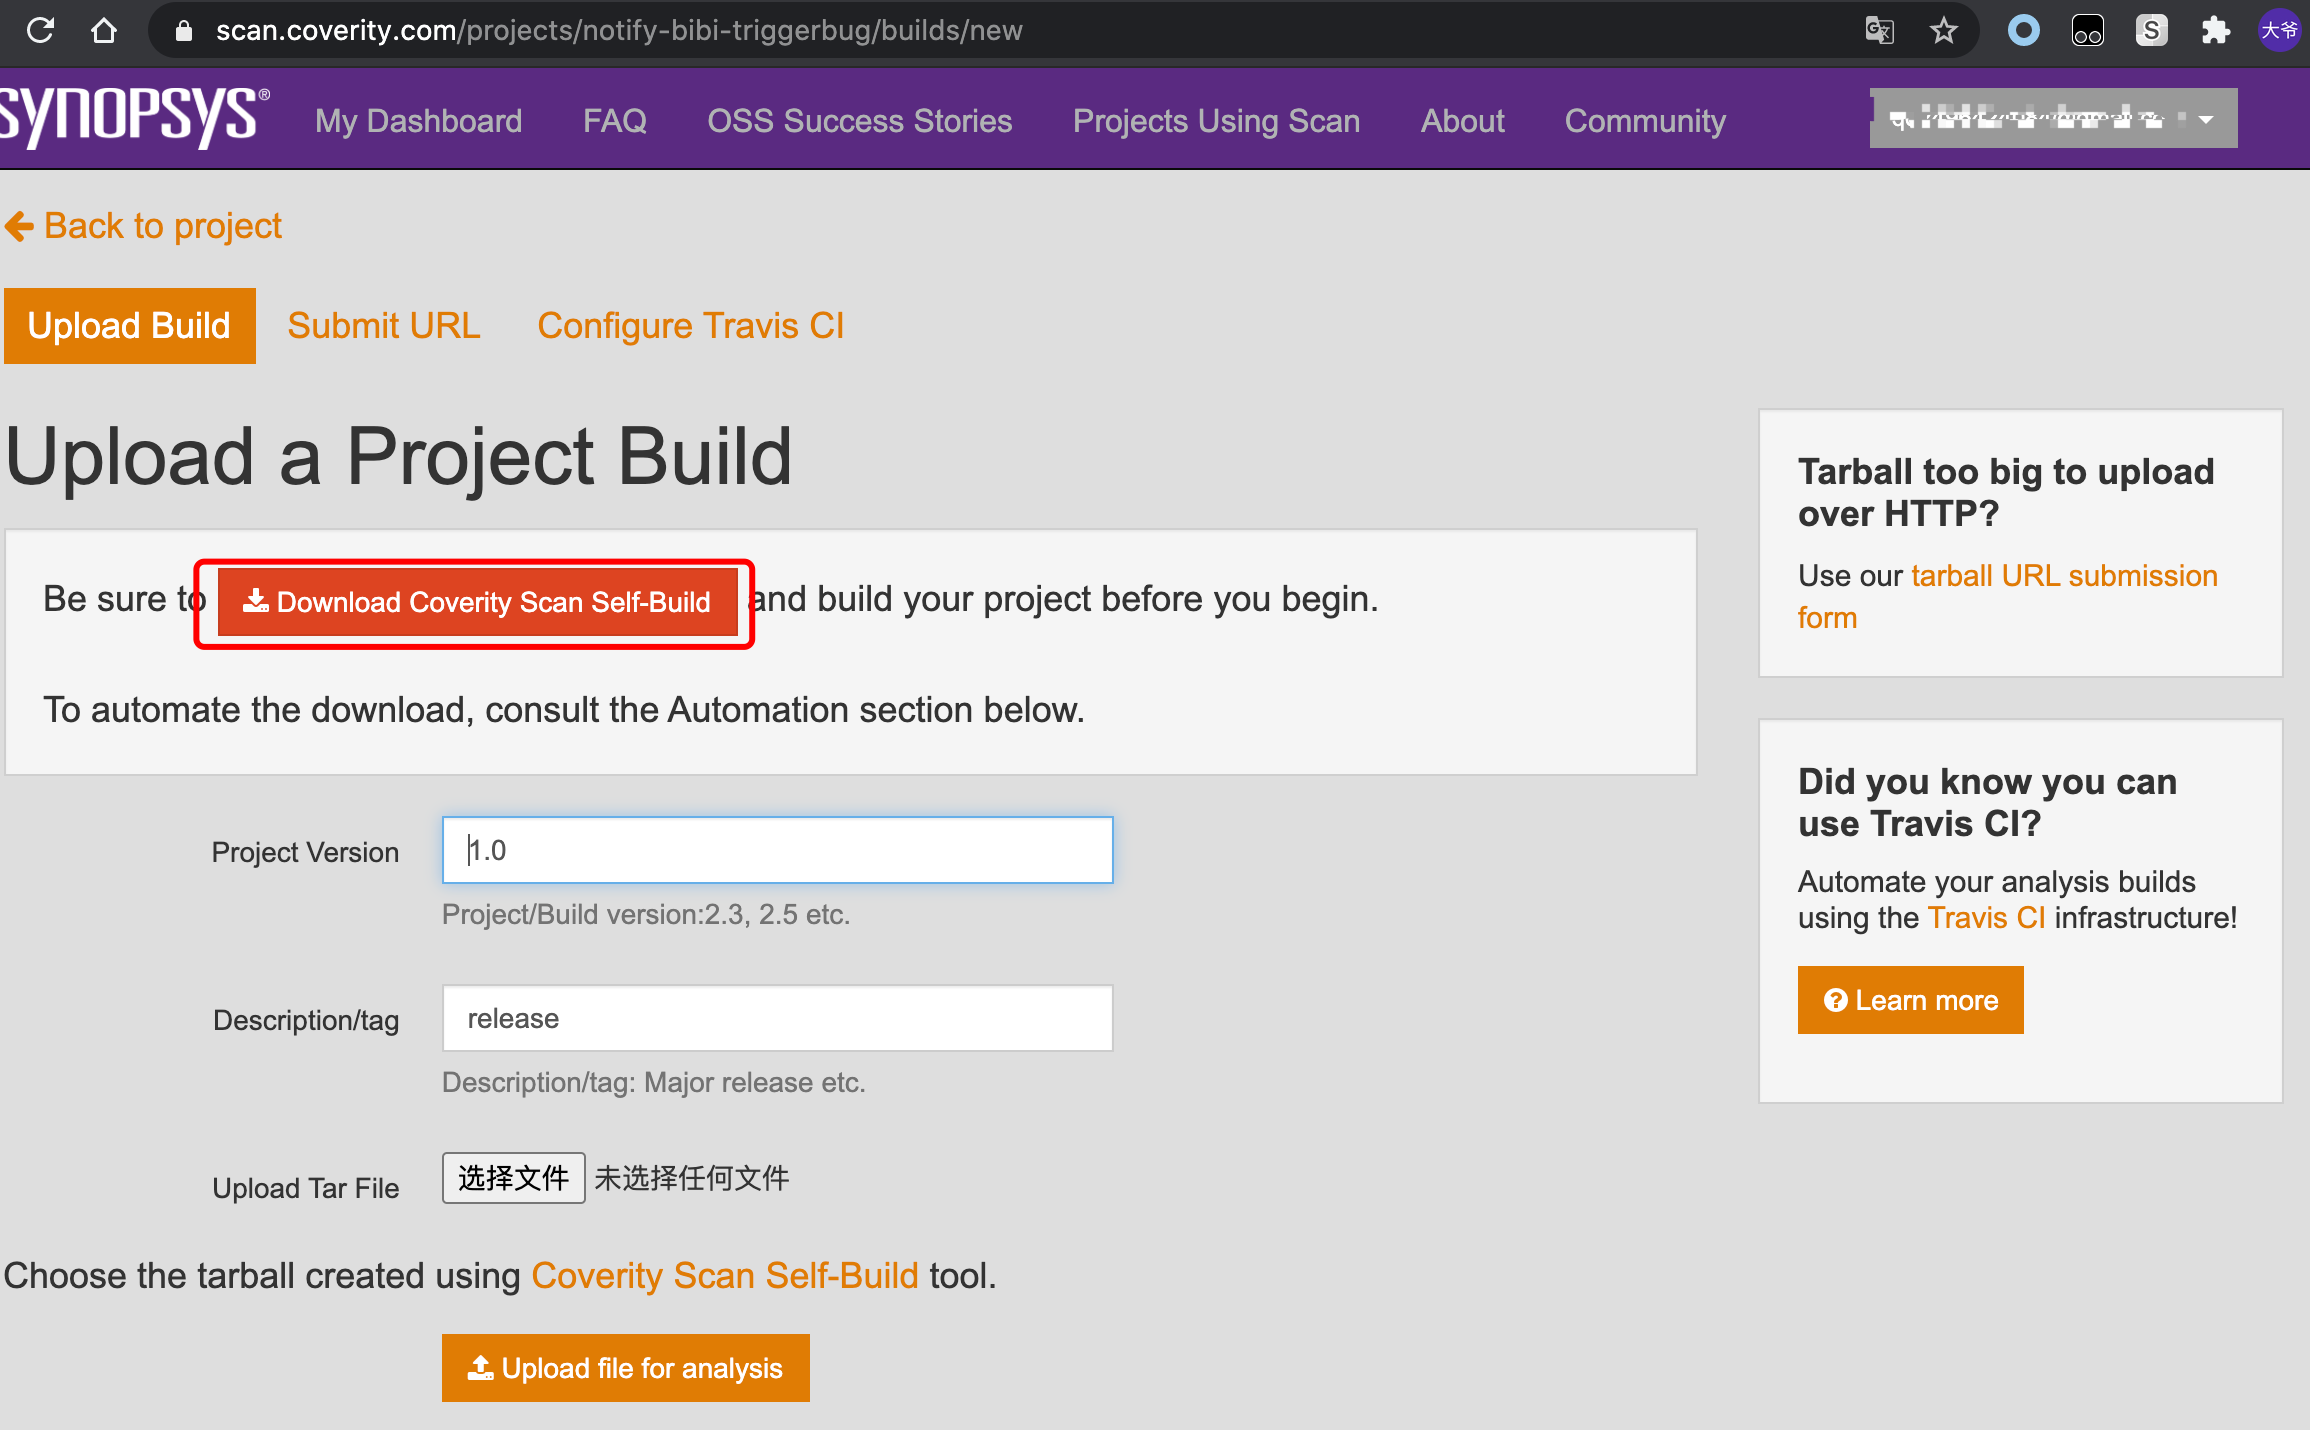The image size is (2310, 1430).
Task: Switch to Submit URL tab
Action: 384,326
